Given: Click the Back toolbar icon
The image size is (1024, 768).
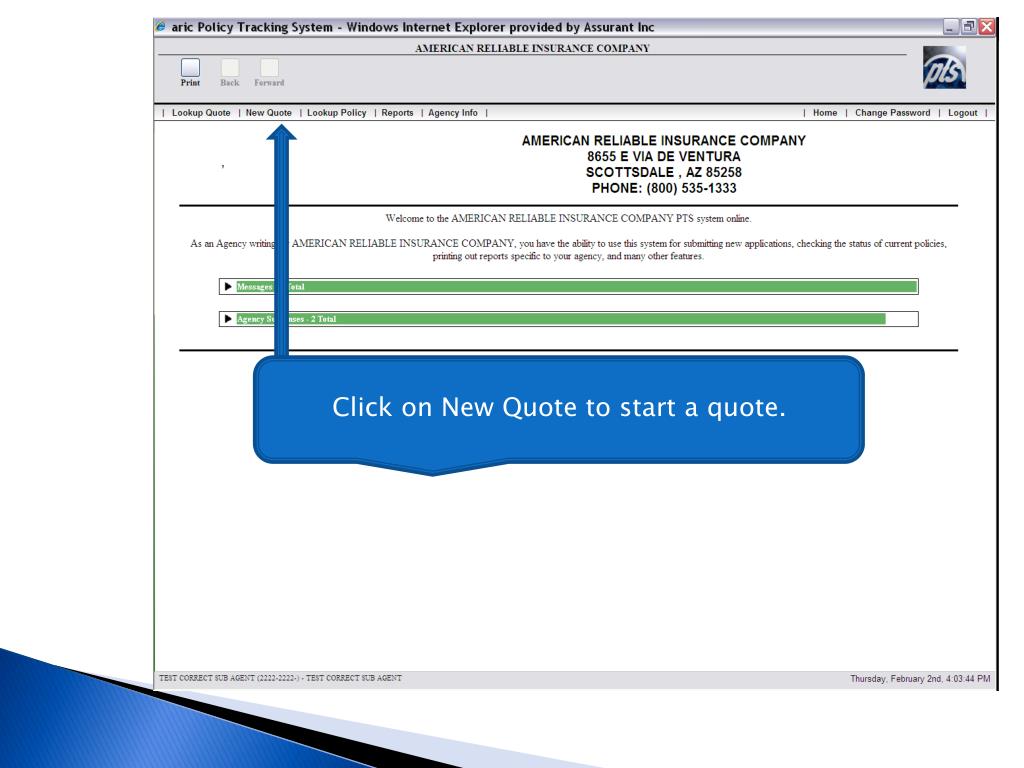Looking at the screenshot, I should click(230, 68).
